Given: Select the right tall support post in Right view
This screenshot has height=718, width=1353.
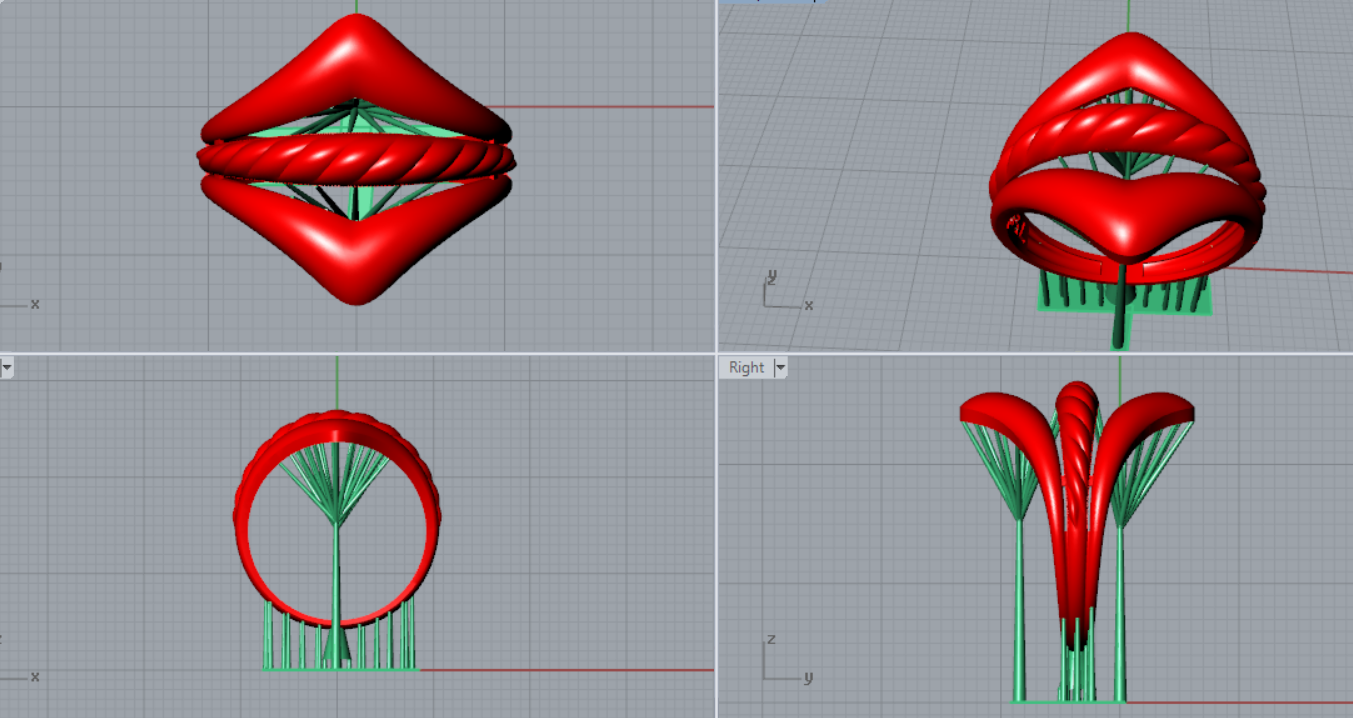Looking at the screenshot, I should pos(1119,610).
